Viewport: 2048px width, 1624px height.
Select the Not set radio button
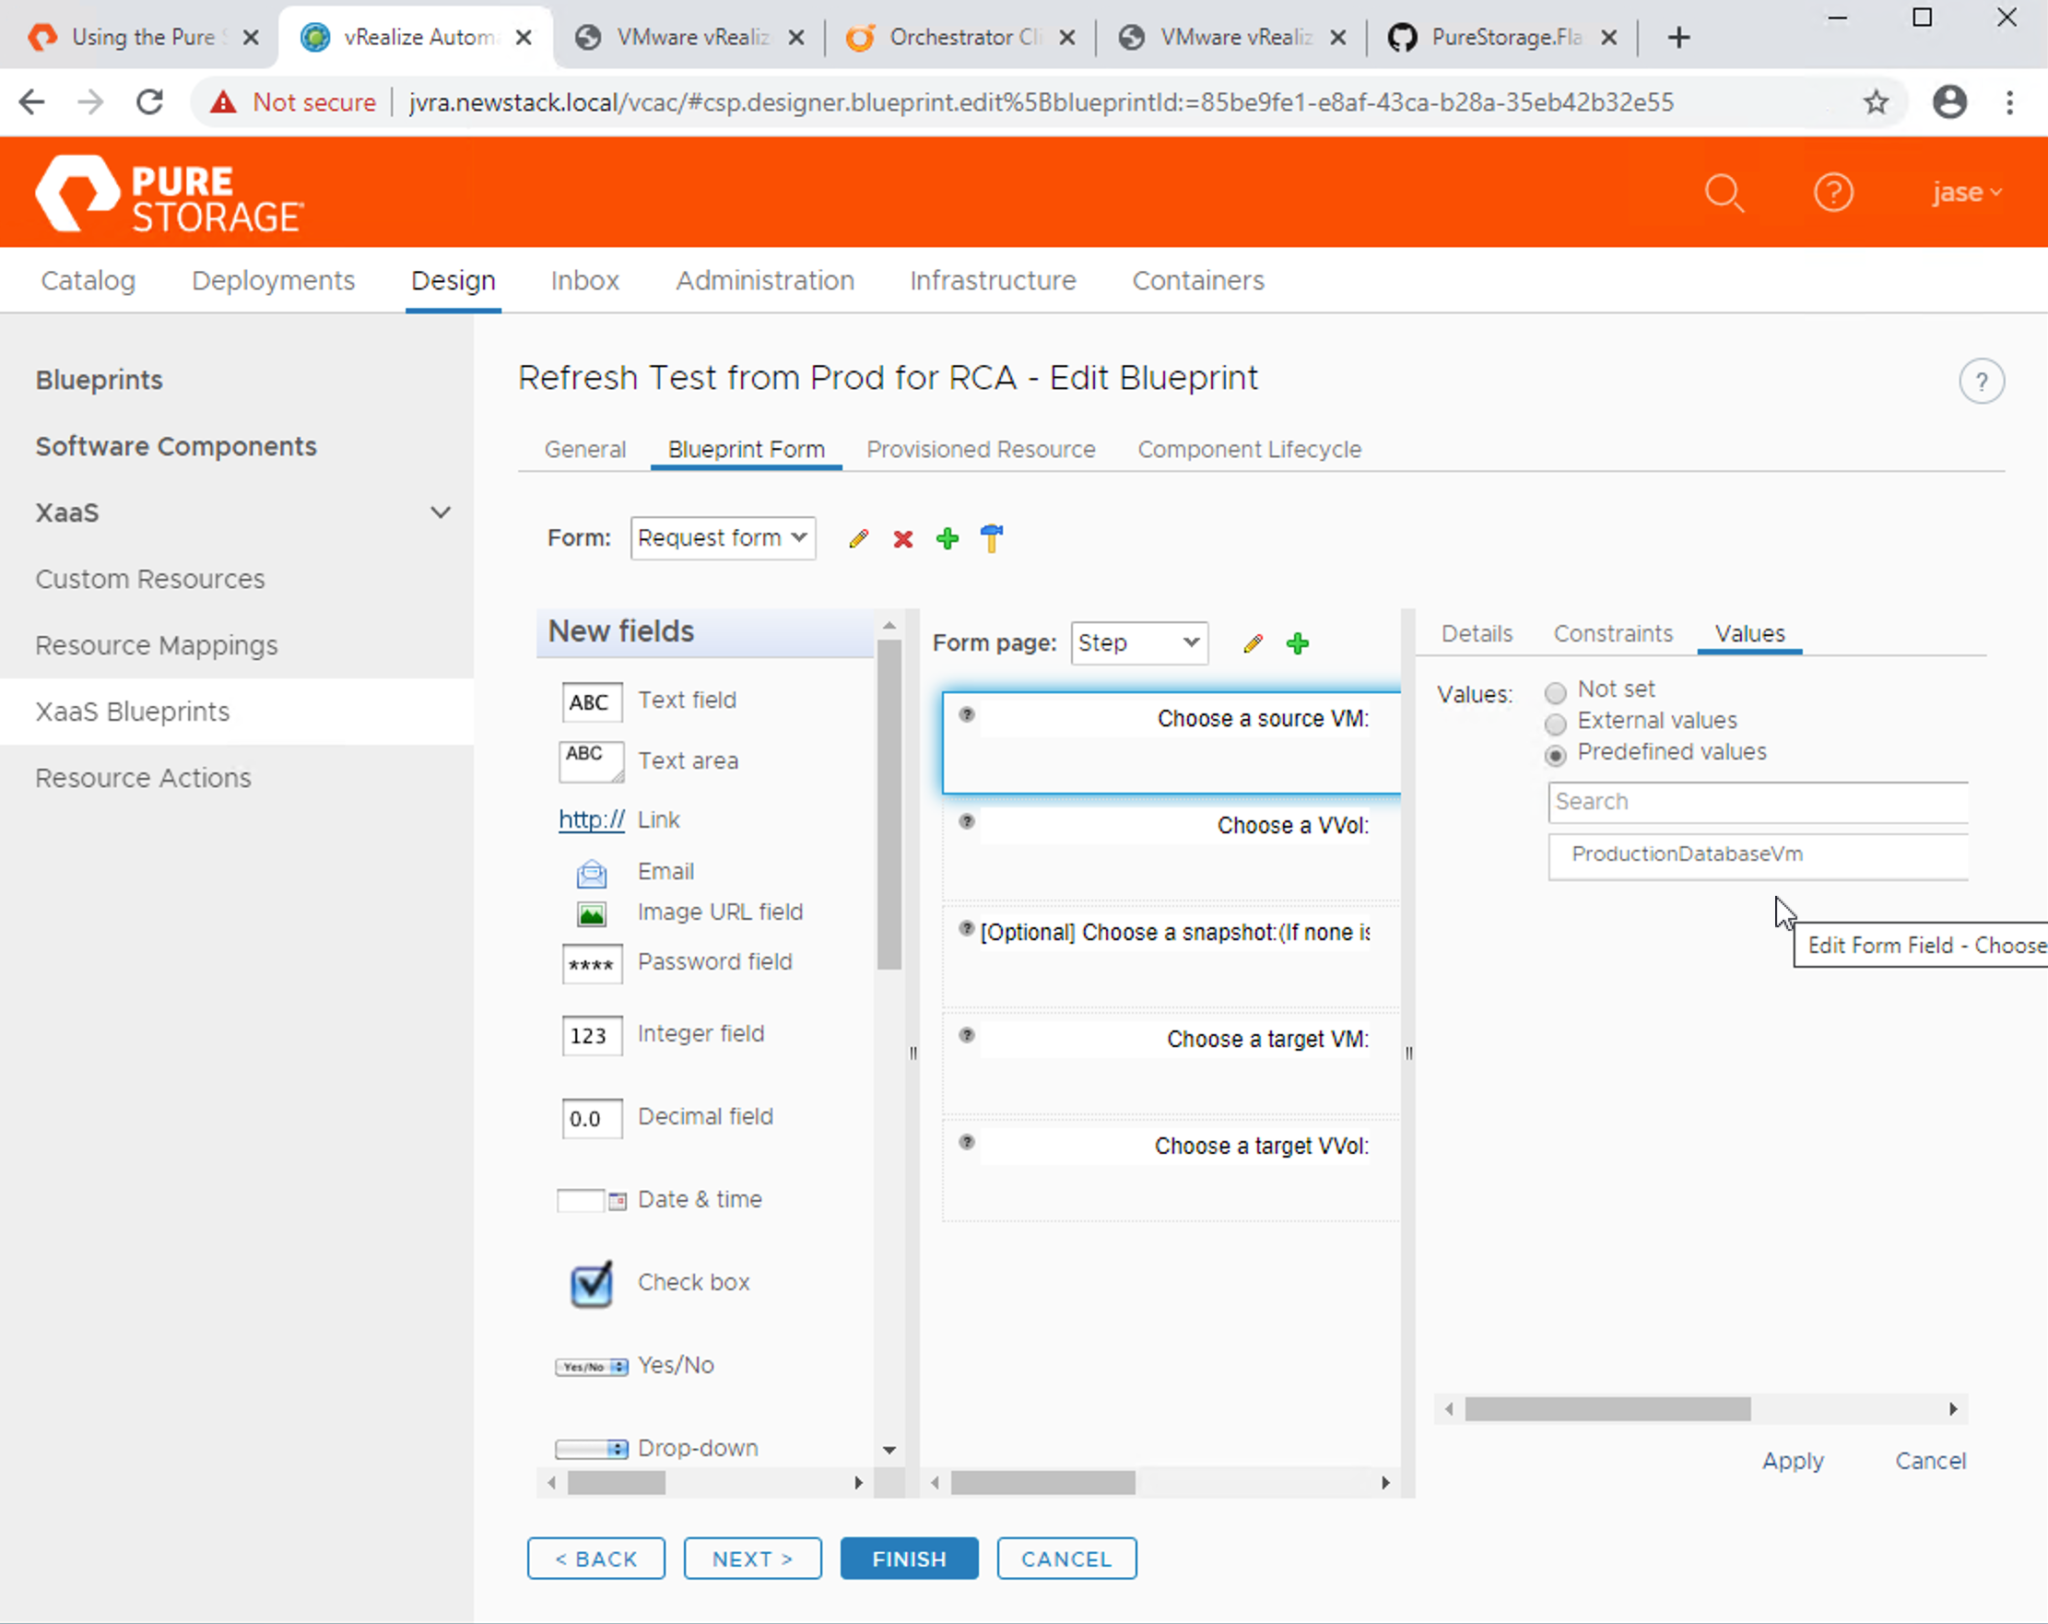pyautogui.click(x=1555, y=692)
